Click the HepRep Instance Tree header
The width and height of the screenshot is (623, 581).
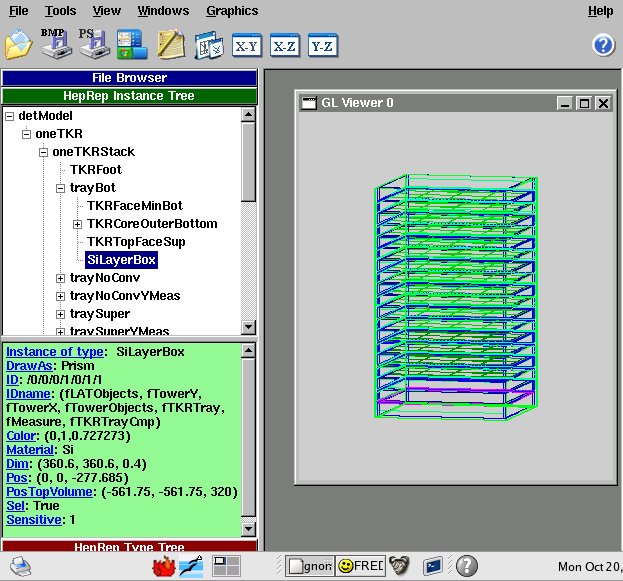pos(129,96)
